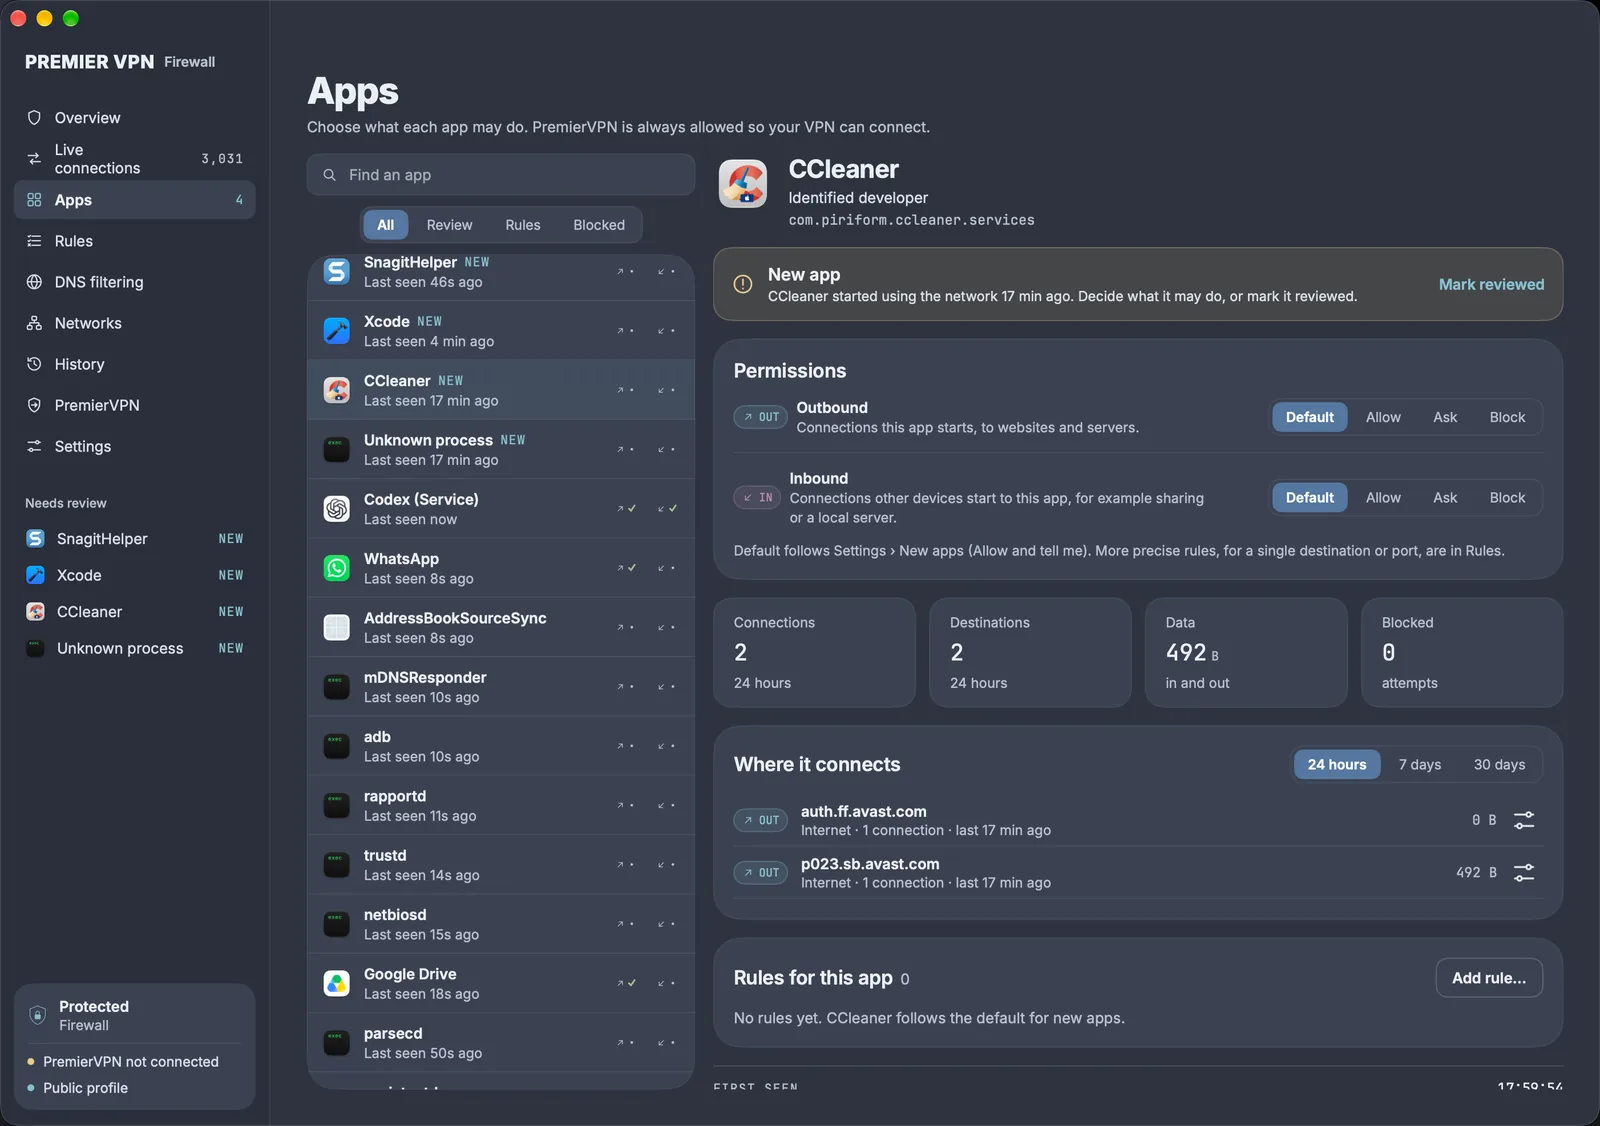Open Live connections in the sidebar
The width and height of the screenshot is (1600, 1126).
(x=135, y=159)
